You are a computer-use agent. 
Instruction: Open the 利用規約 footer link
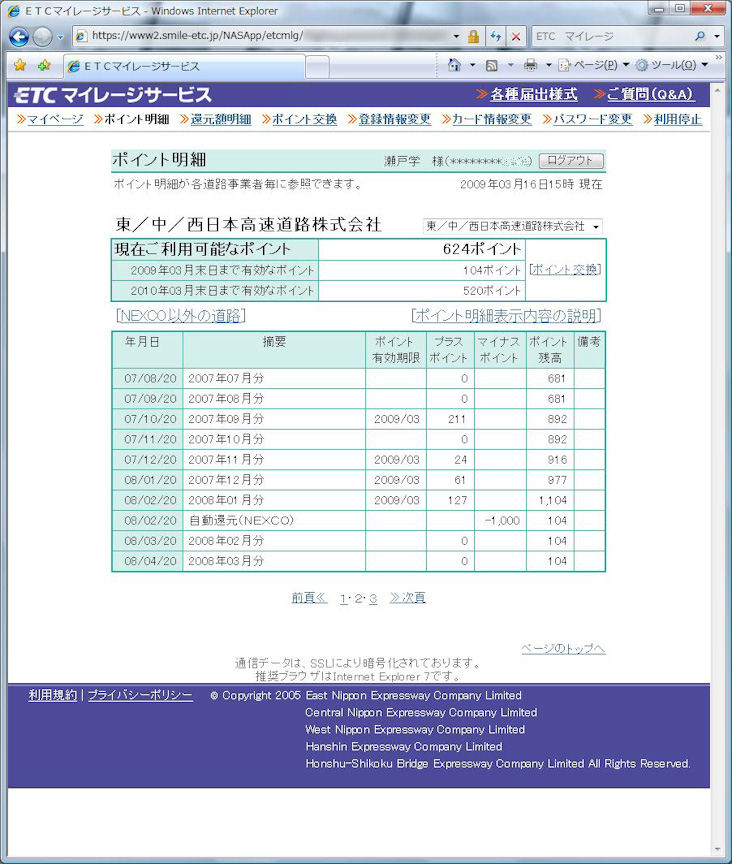pos(53,695)
